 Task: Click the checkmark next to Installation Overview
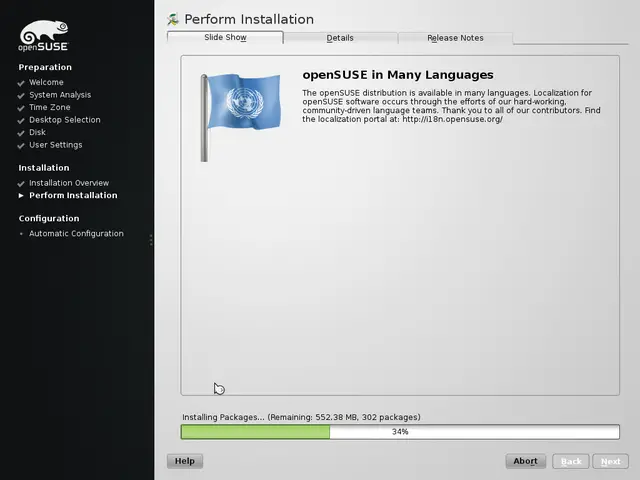coord(21,184)
